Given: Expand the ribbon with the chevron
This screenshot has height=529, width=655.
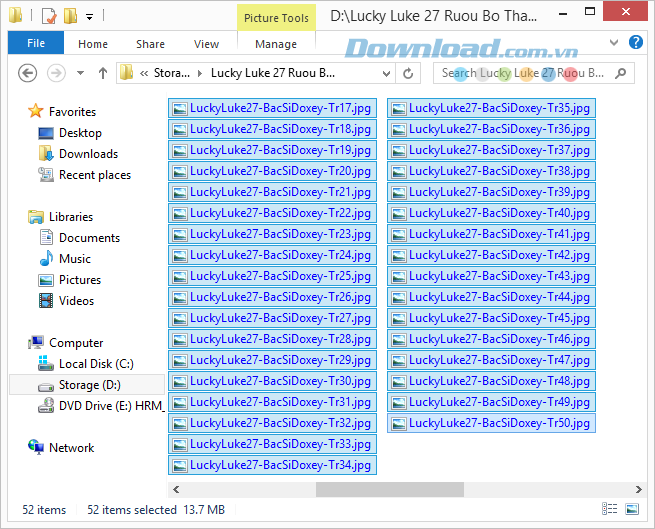Looking at the screenshot, I should click(x=614, y=42).
